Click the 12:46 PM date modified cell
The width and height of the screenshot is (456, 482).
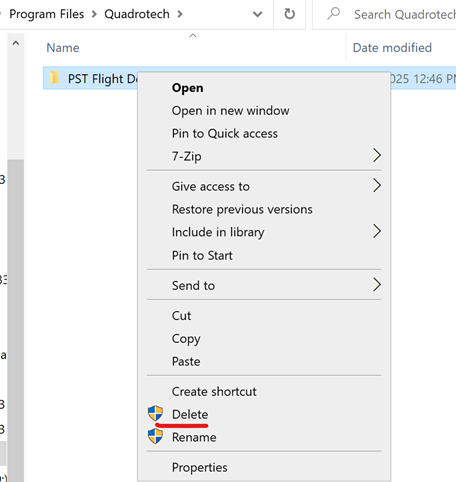point(423,79)
